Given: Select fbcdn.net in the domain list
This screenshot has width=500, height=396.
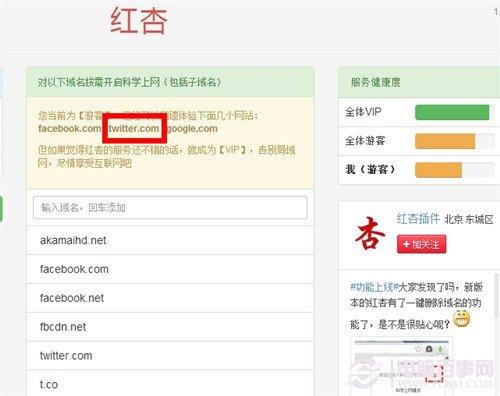Looking at the screenshot, I should (x=170, y=327).
